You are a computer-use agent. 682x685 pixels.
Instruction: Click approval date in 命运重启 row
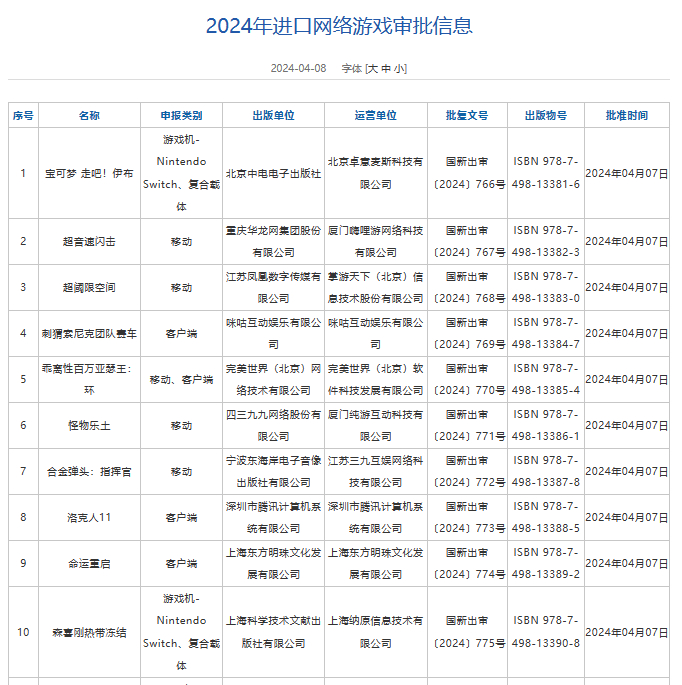coord(627,564)
